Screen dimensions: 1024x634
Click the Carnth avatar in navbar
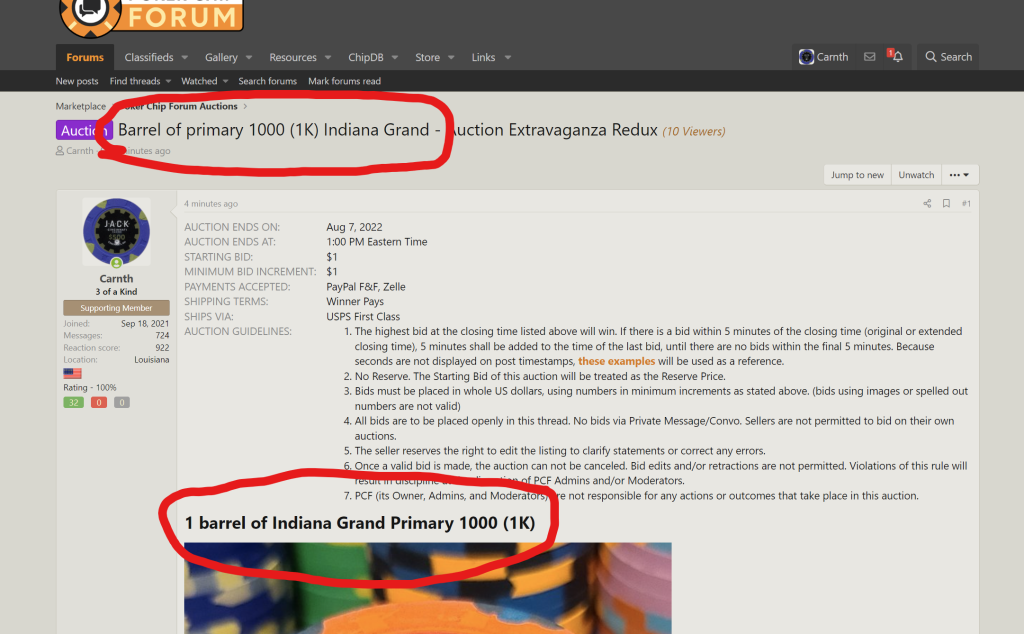(806, 57)
